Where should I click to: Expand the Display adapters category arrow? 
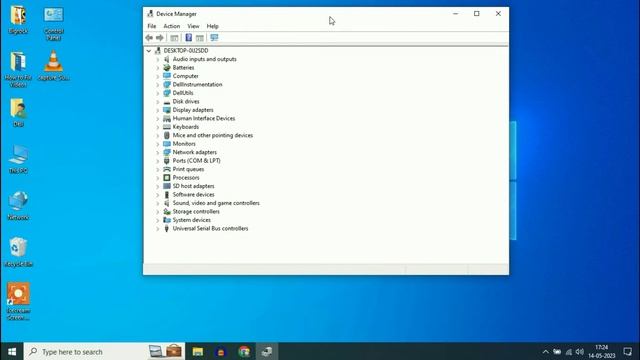point(158,110)
